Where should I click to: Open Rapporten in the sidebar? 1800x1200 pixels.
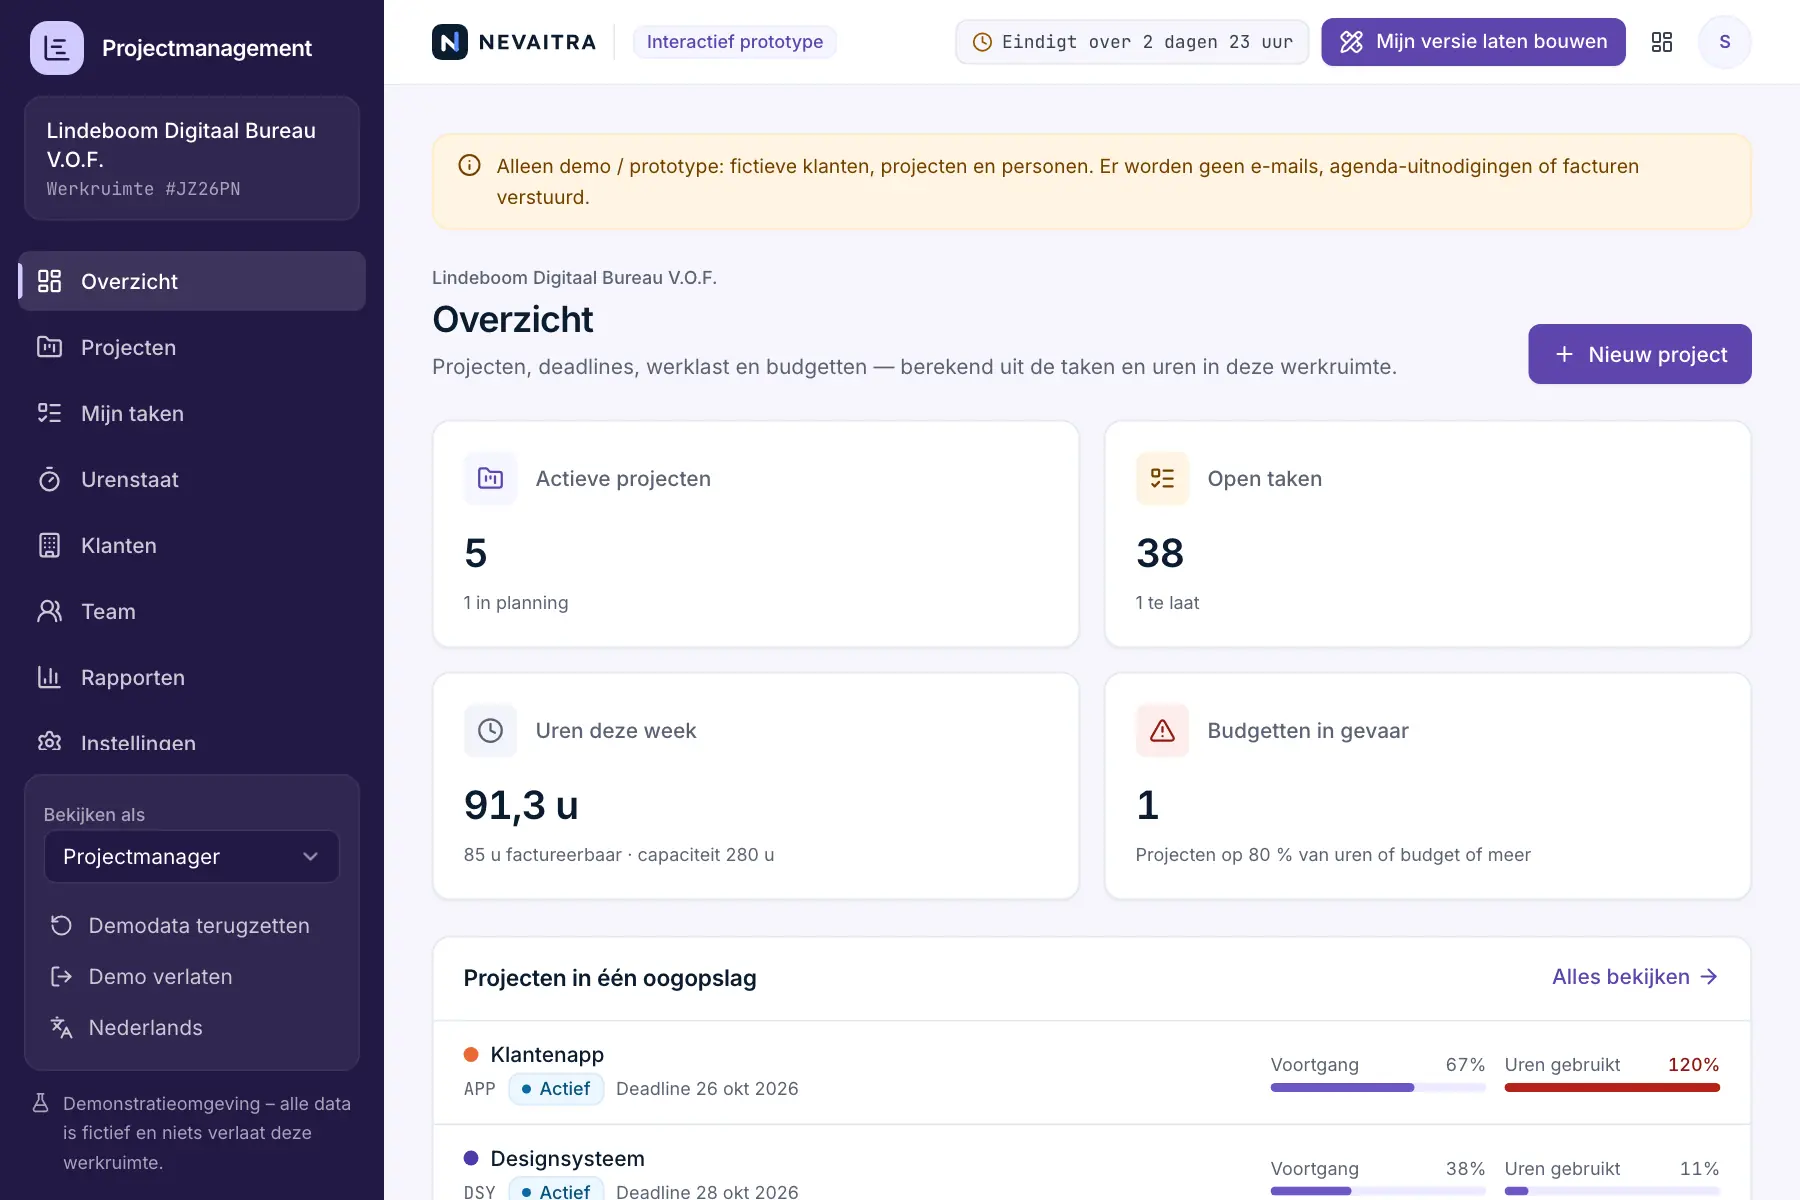[x=191, y=677]
